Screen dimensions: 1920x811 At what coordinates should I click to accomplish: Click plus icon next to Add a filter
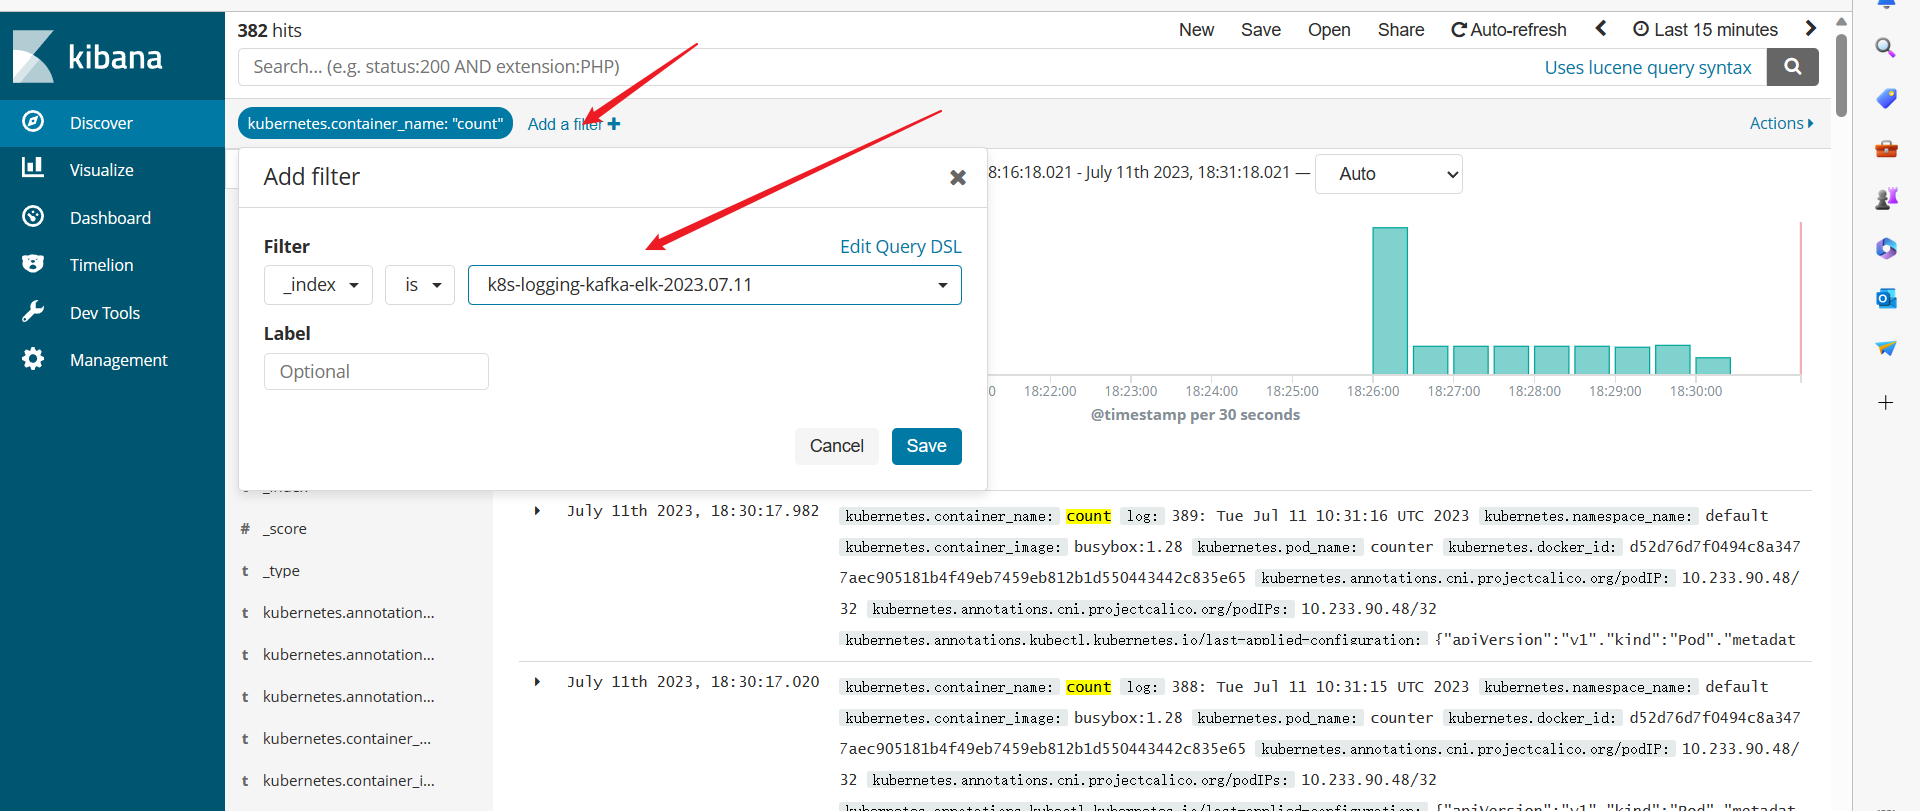tap(614, 124)
